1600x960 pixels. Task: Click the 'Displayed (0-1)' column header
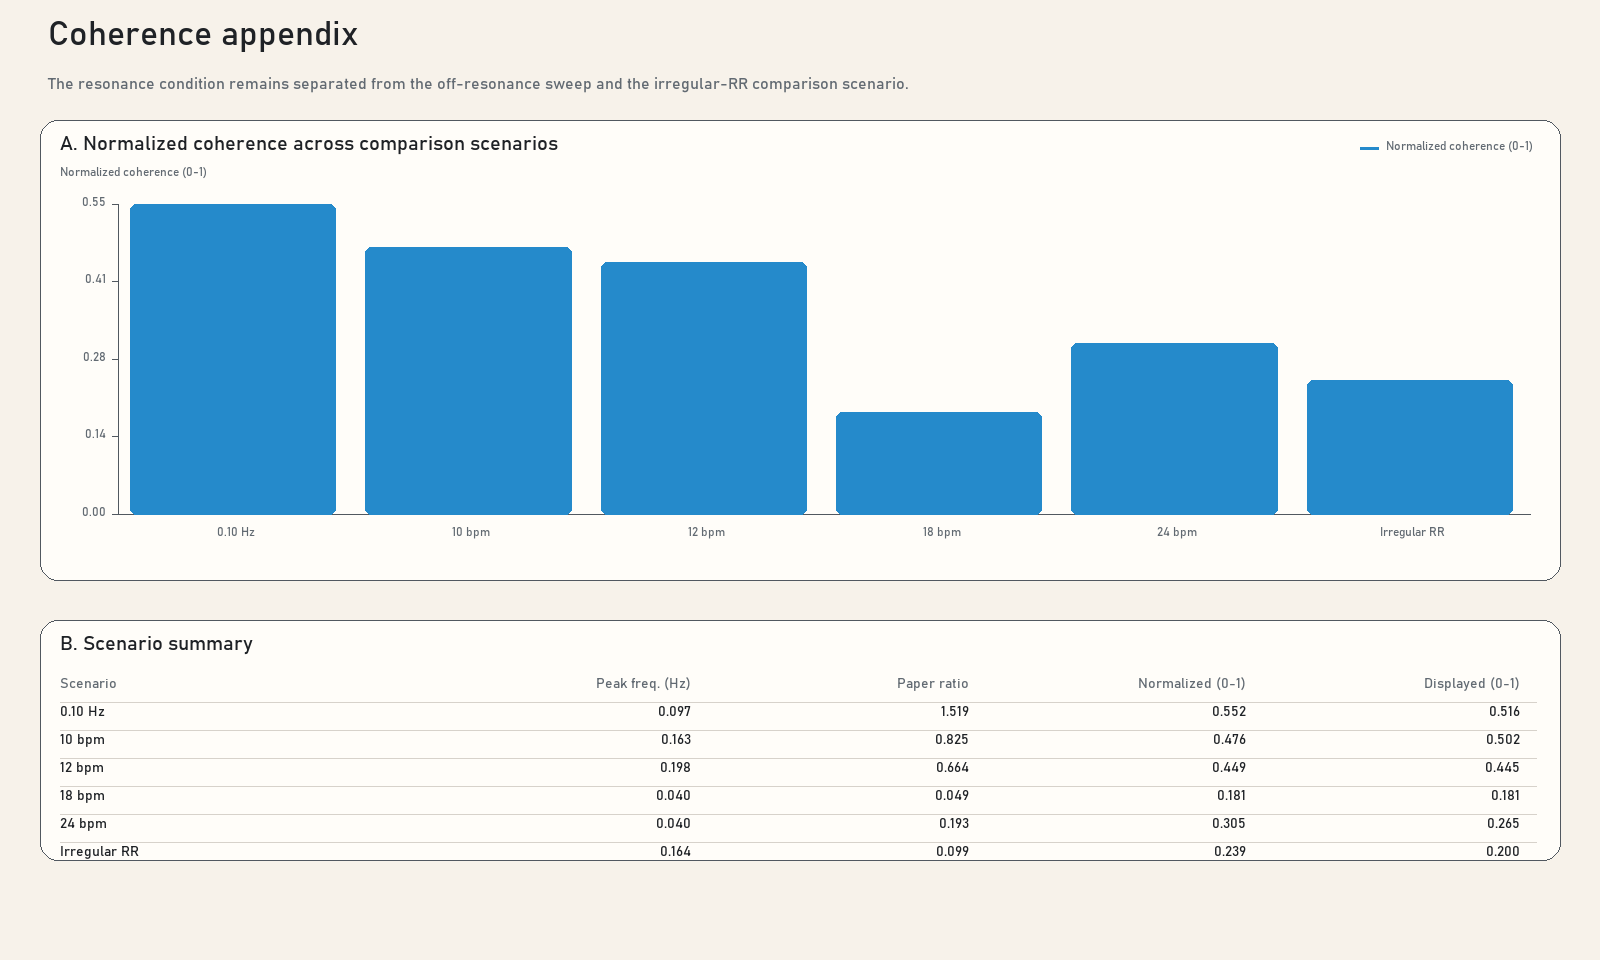click(1472, 684)
